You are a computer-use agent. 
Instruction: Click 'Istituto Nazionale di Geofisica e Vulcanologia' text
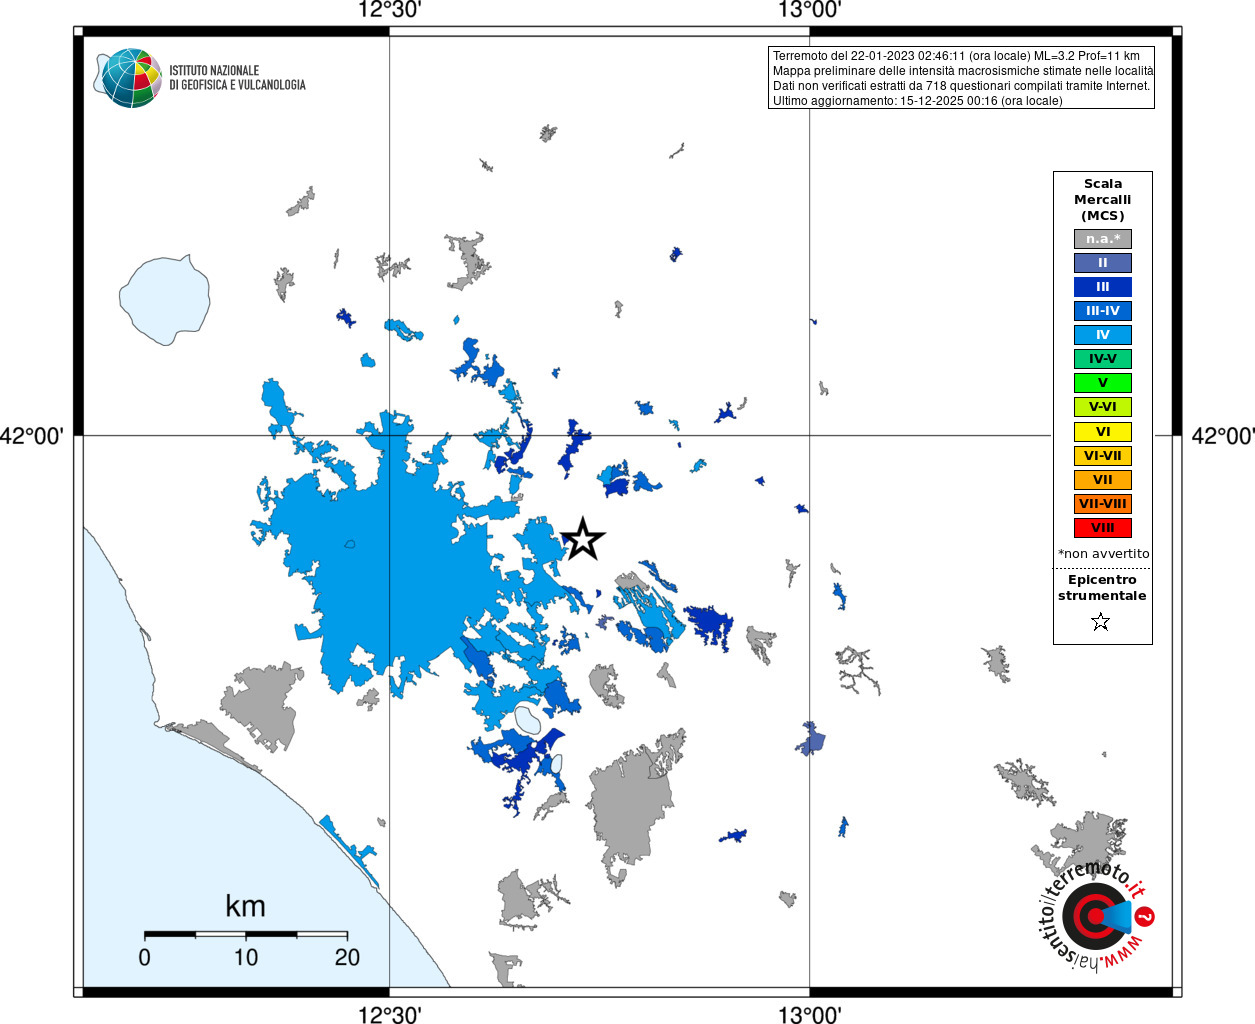(237, 78)
